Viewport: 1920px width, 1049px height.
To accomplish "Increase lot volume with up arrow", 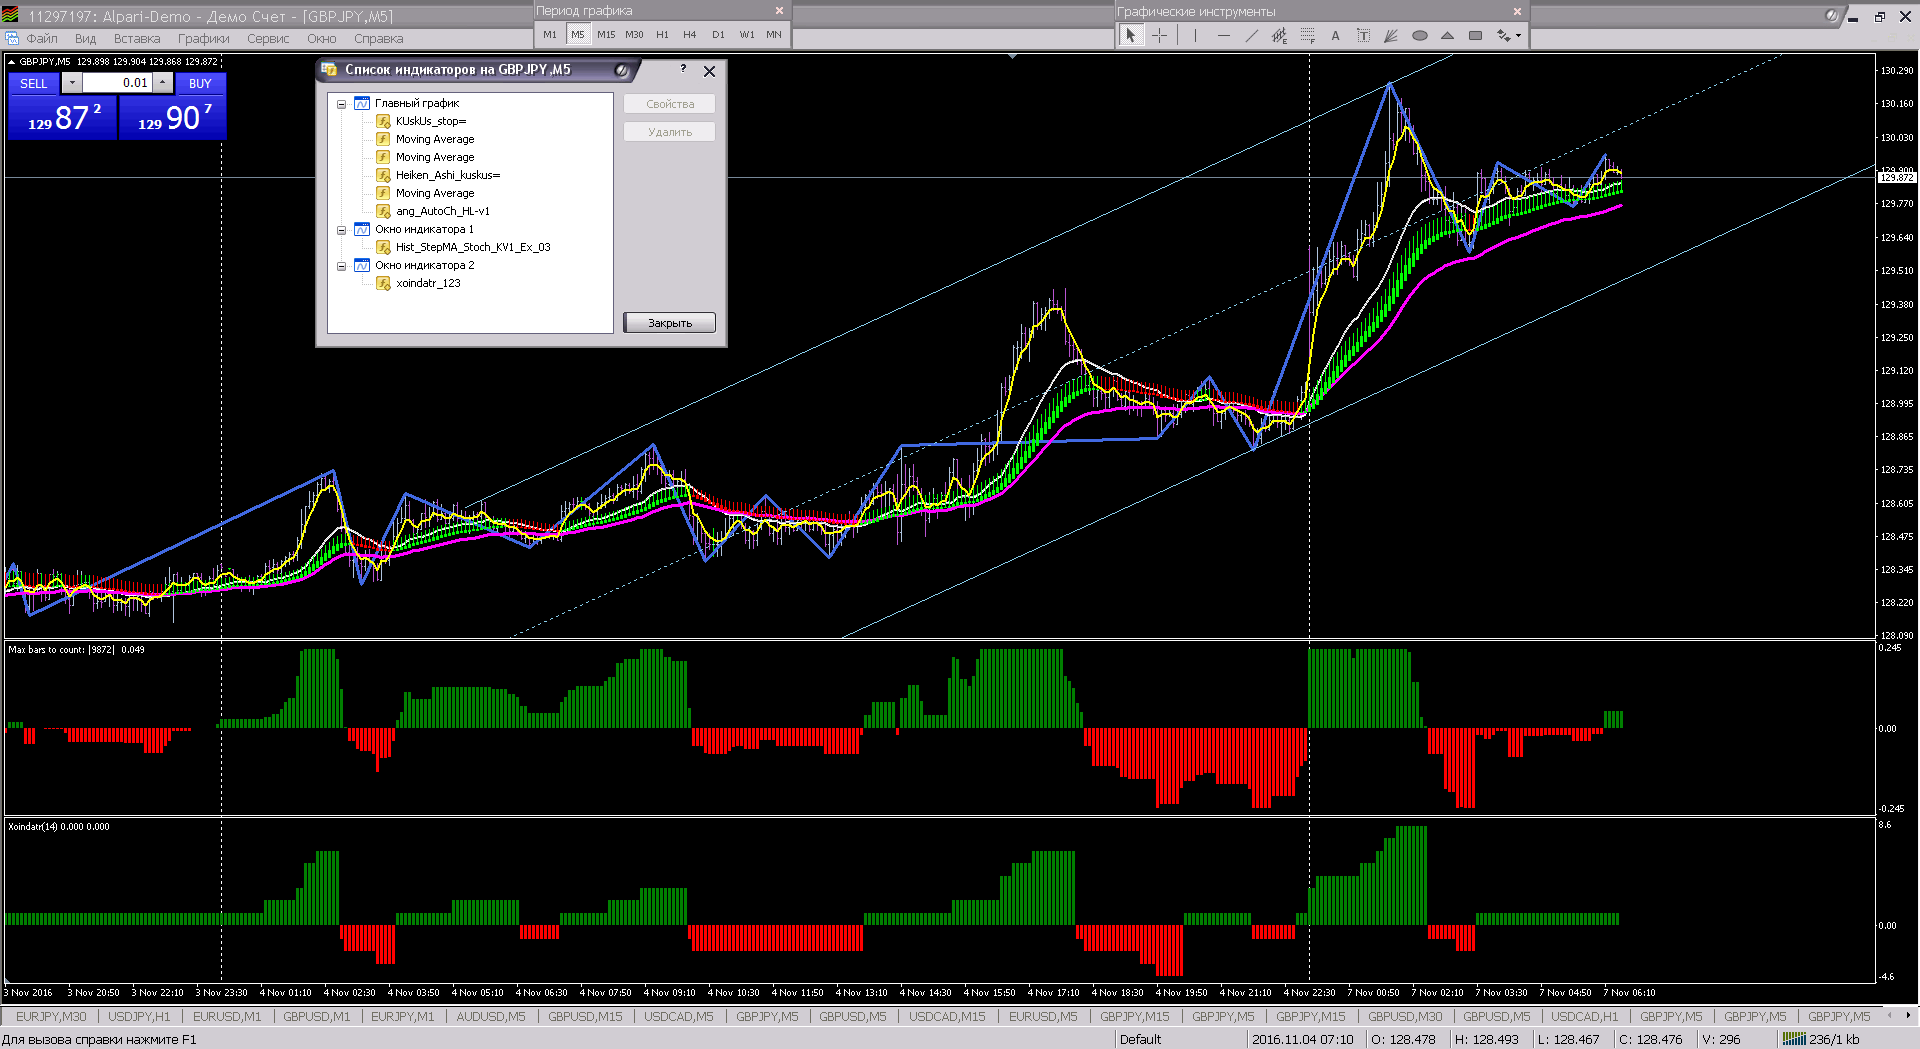I will pyautogui.click(x=163, y=83).
